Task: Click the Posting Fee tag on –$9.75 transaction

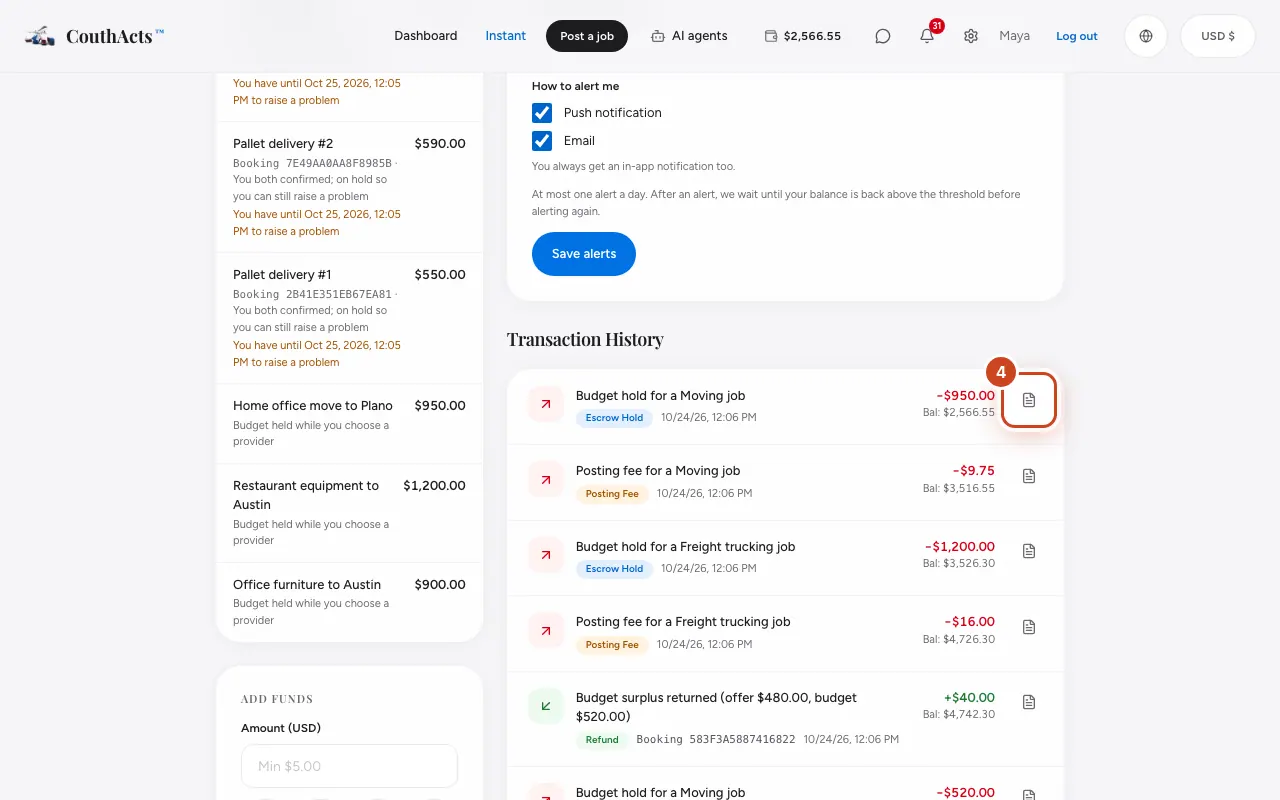Action: (612, 494)
